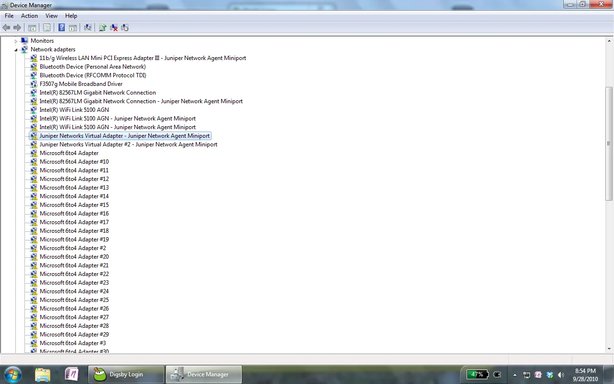Select Microsoft 6to4 Adapter #11
This screenshot has width=614, height=384.
[x=74, y=170]
